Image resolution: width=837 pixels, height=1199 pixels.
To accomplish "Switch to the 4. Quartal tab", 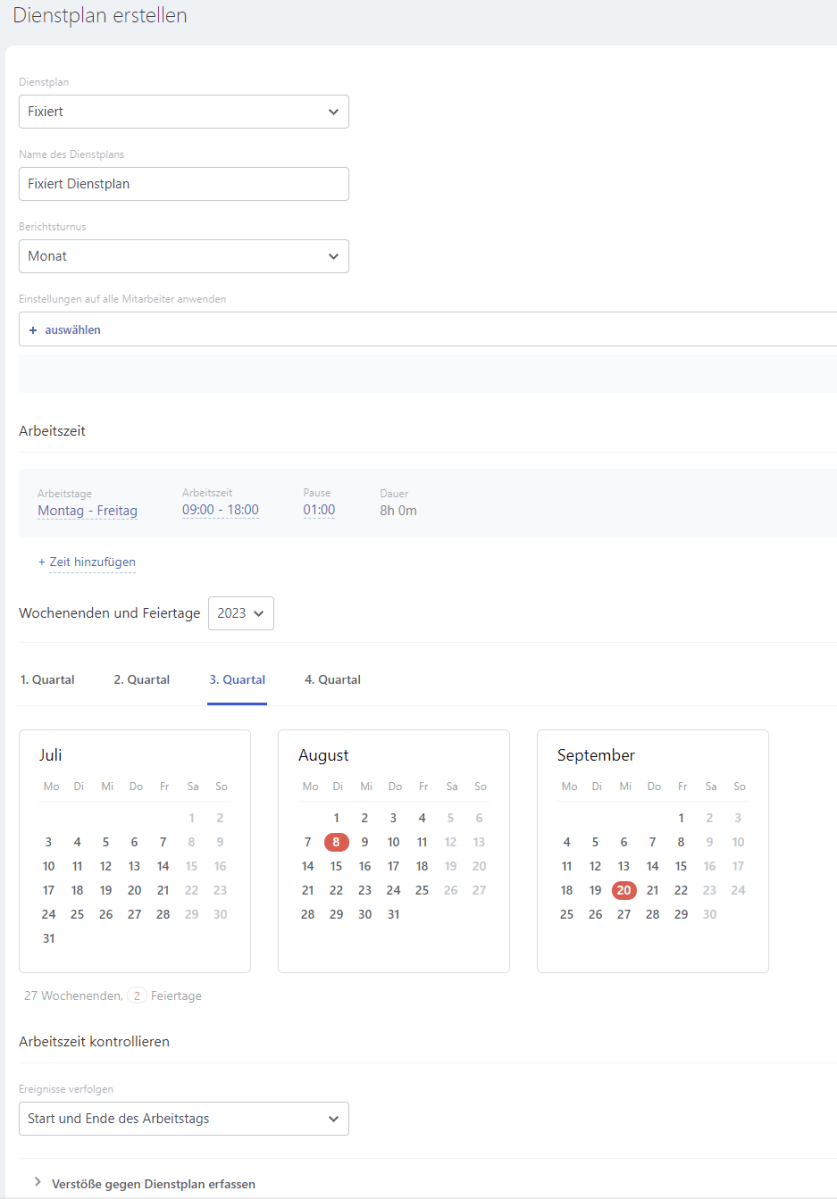I will click(332, 680).
